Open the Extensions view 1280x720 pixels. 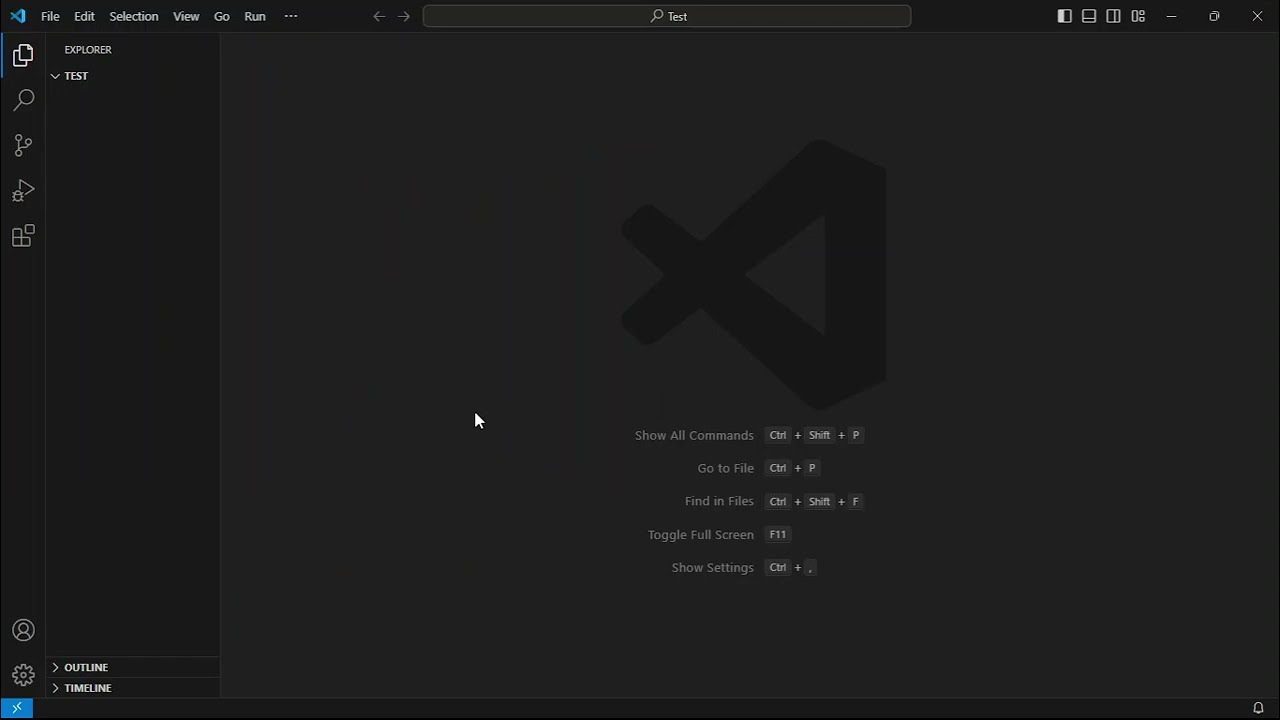(23, 236)
